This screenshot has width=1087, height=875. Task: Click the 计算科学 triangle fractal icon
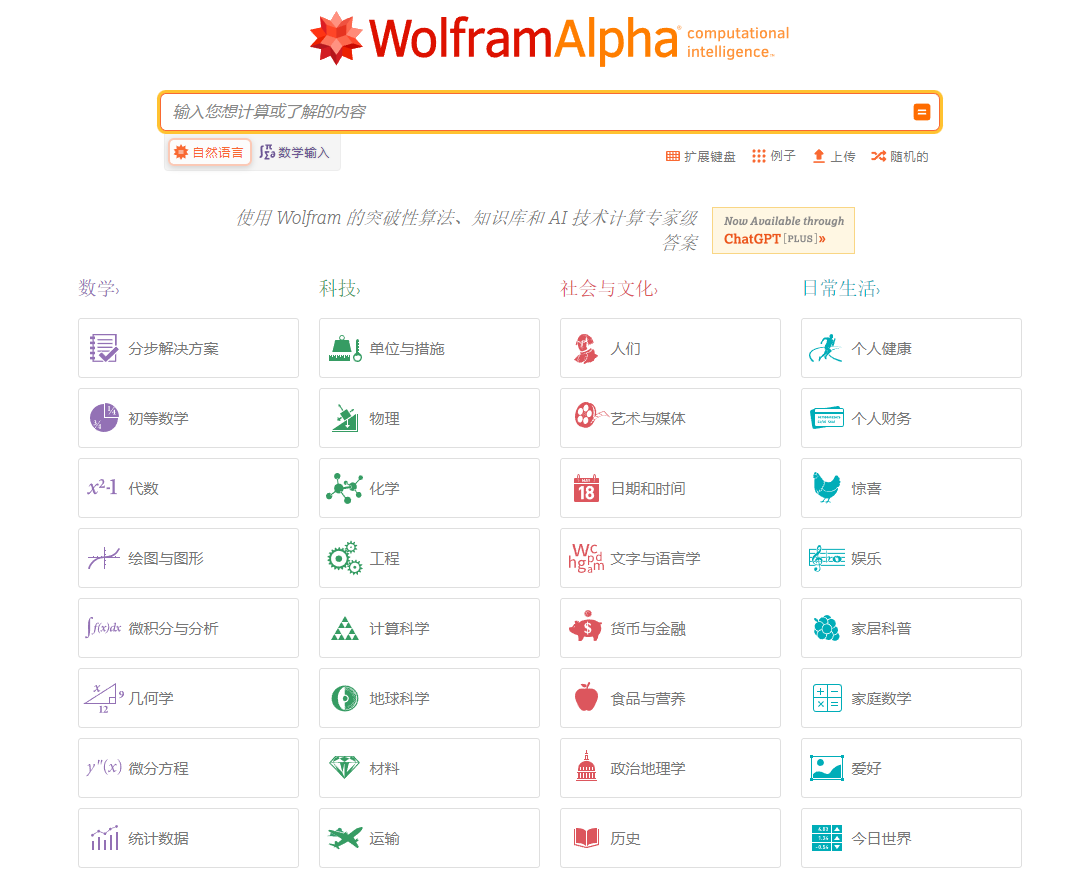(x=345, y=628)
